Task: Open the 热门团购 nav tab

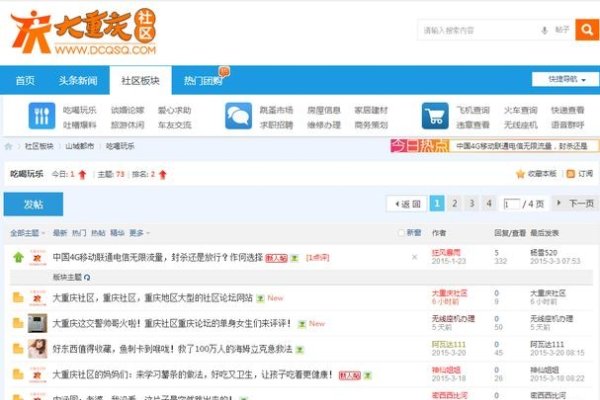Action: click(x=203, y=81)
